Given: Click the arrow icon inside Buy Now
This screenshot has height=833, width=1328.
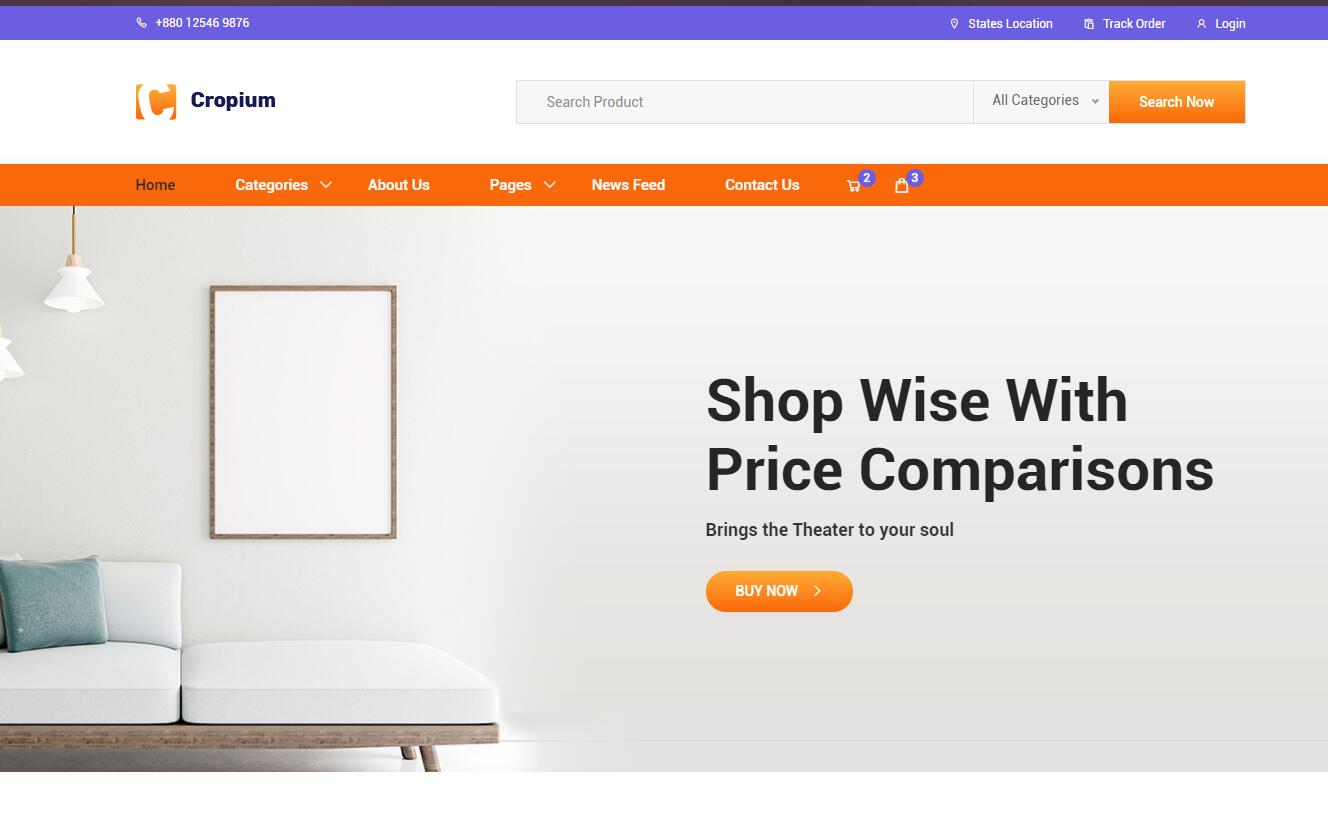Looking at the screenshot, I should (817, 591).
